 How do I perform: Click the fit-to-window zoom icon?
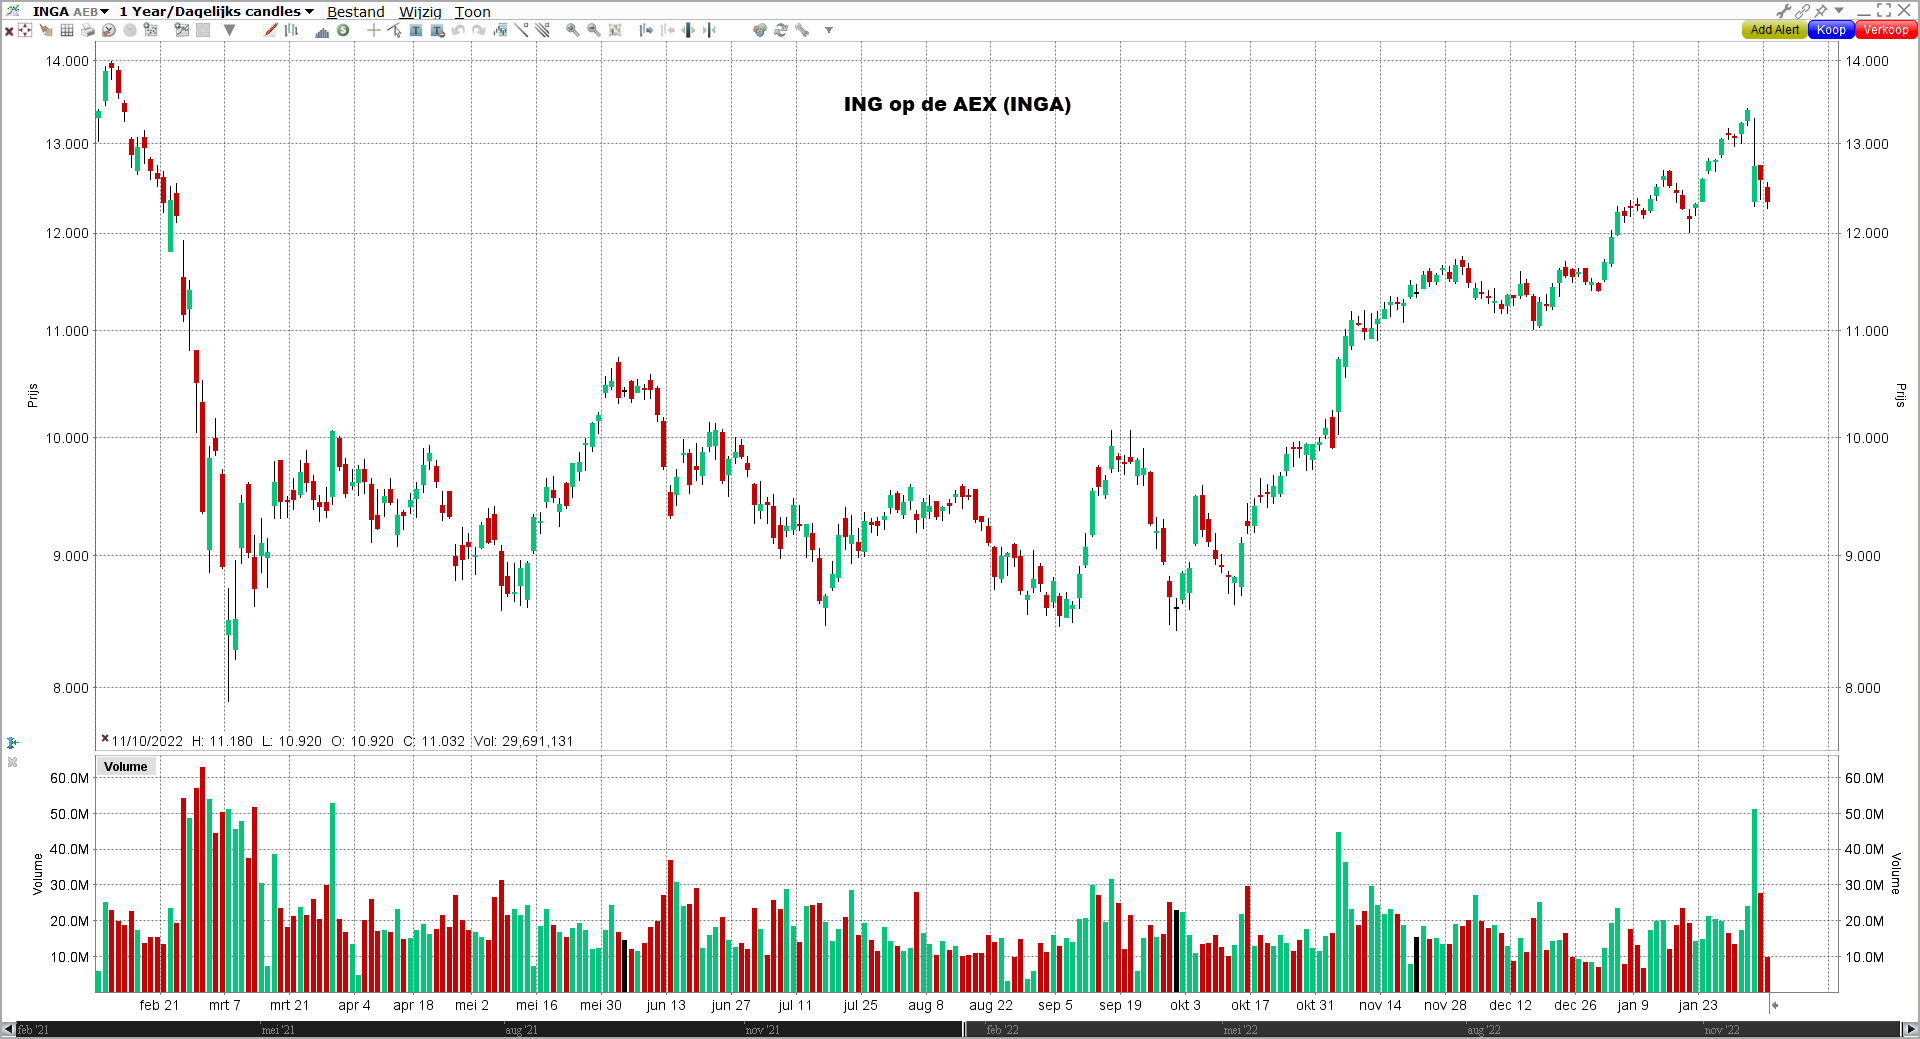pos(615,30)
